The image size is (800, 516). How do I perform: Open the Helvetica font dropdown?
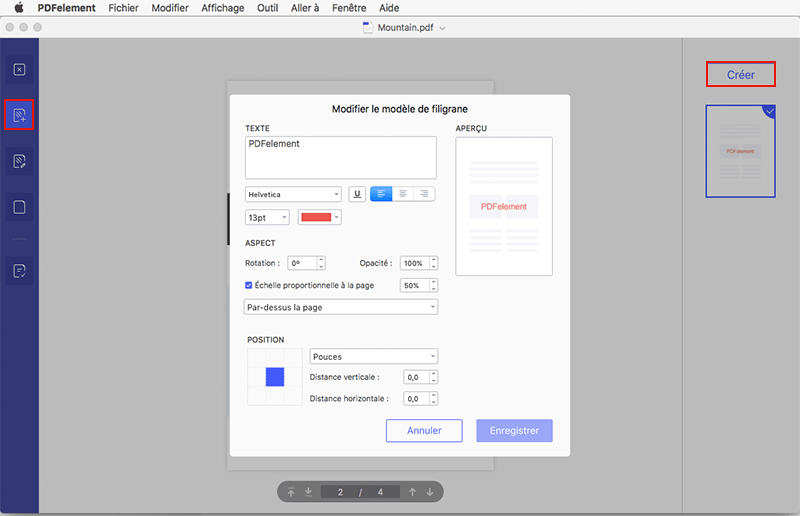click(x=293, y=194)
